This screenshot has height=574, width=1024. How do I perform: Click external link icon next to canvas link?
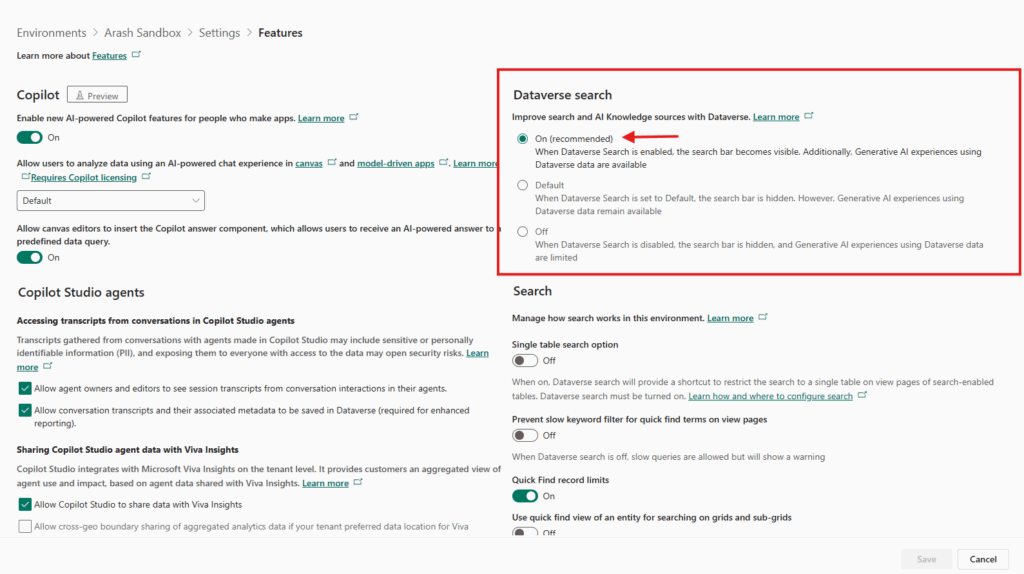(x=331, y=163)
